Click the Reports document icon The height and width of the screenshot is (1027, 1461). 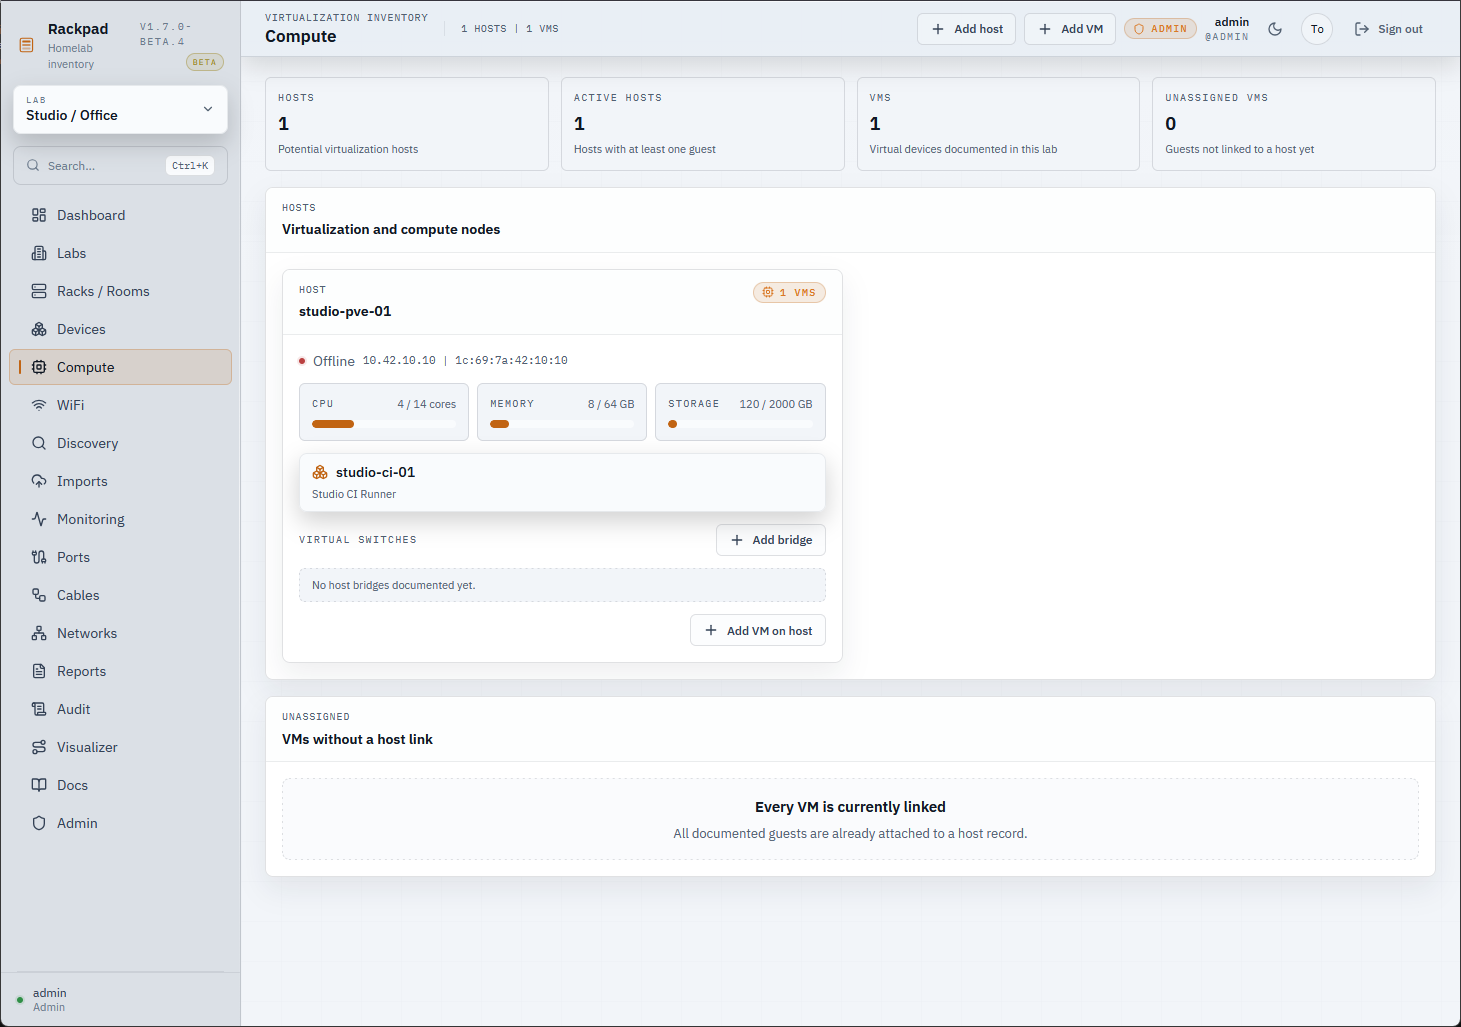coord(39,671)
